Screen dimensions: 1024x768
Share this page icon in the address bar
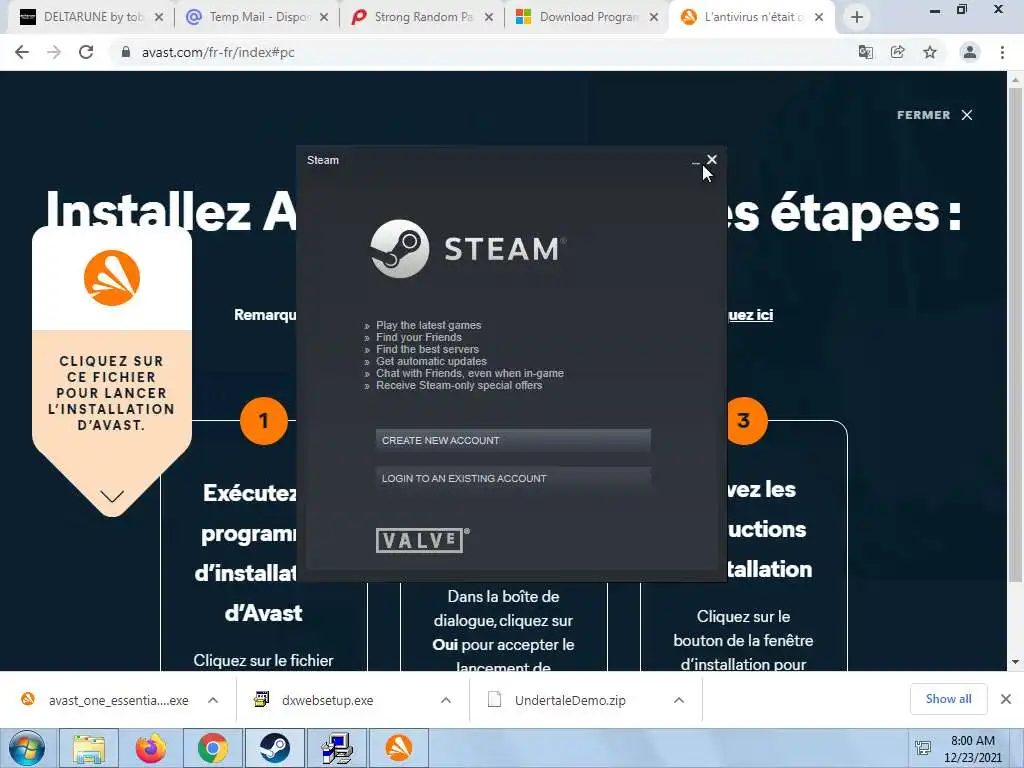click(x=898, y=52)
